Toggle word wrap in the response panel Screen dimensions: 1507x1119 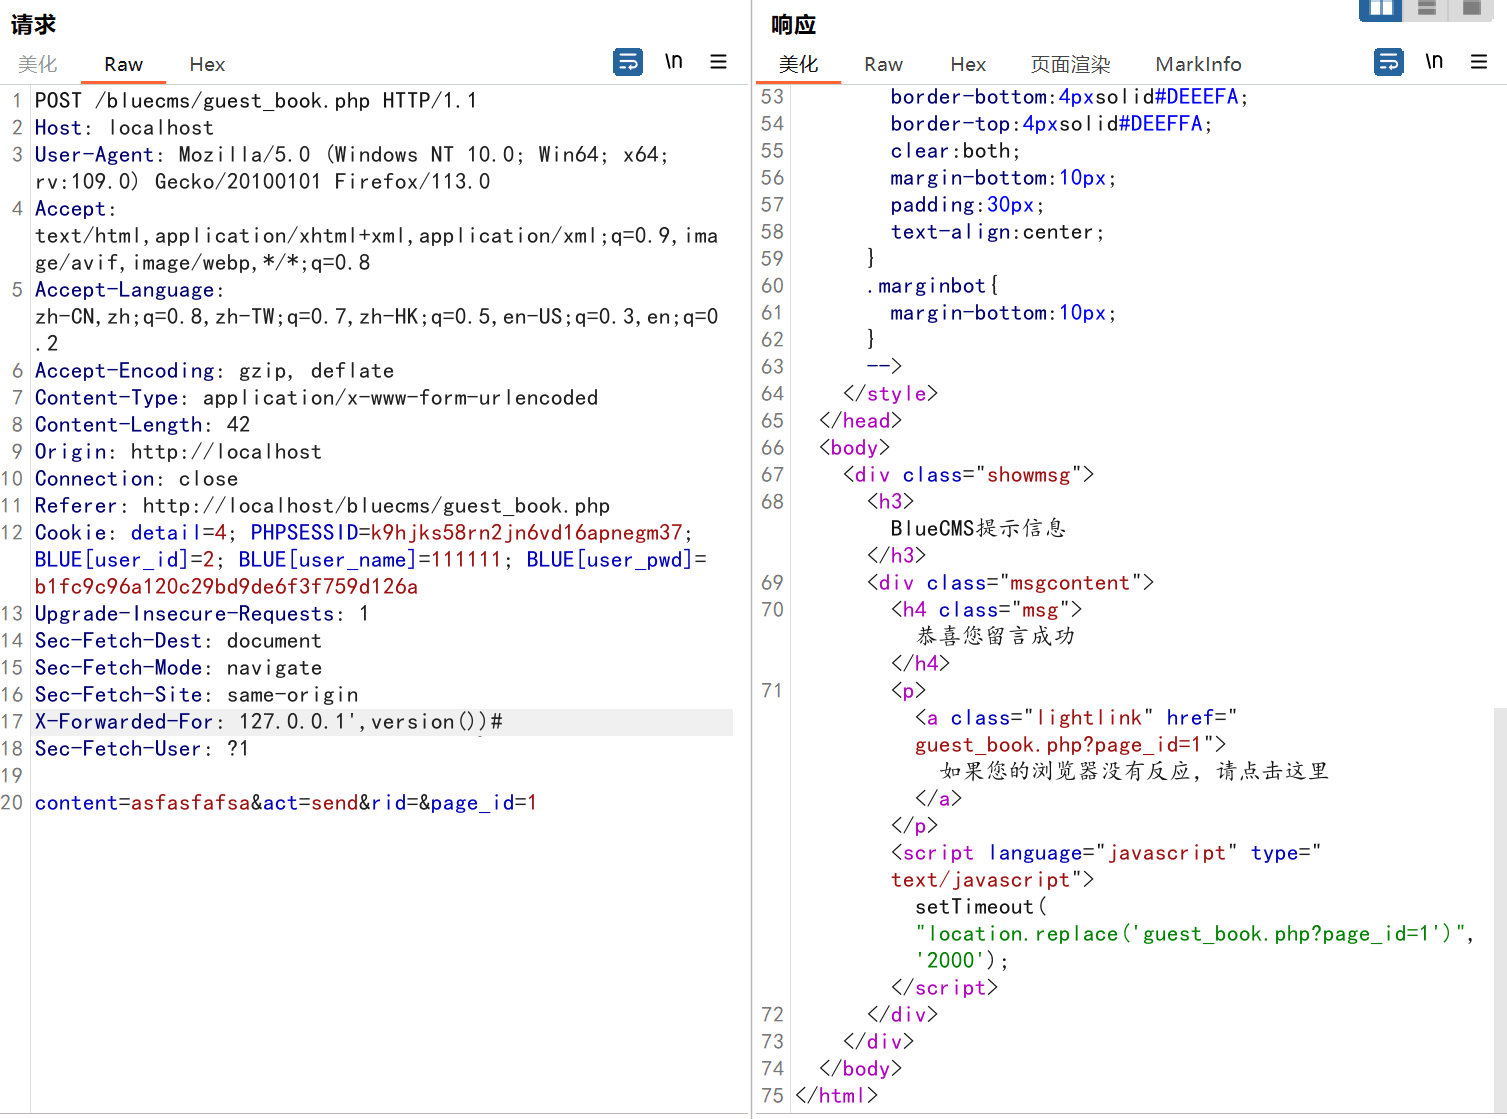click(x=1388, y=62)
